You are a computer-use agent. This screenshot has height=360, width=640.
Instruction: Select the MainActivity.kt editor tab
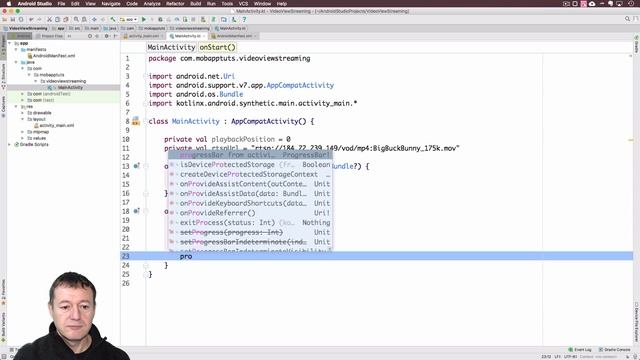(x=188, y=36)
